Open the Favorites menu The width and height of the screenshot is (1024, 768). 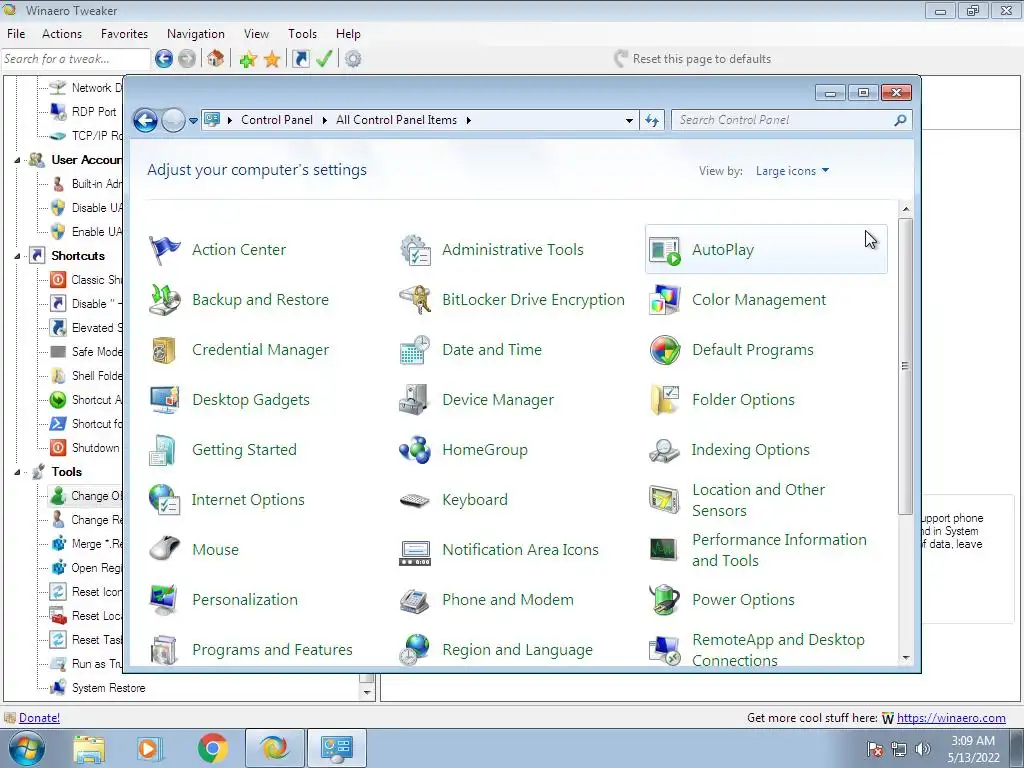point(124,34)
